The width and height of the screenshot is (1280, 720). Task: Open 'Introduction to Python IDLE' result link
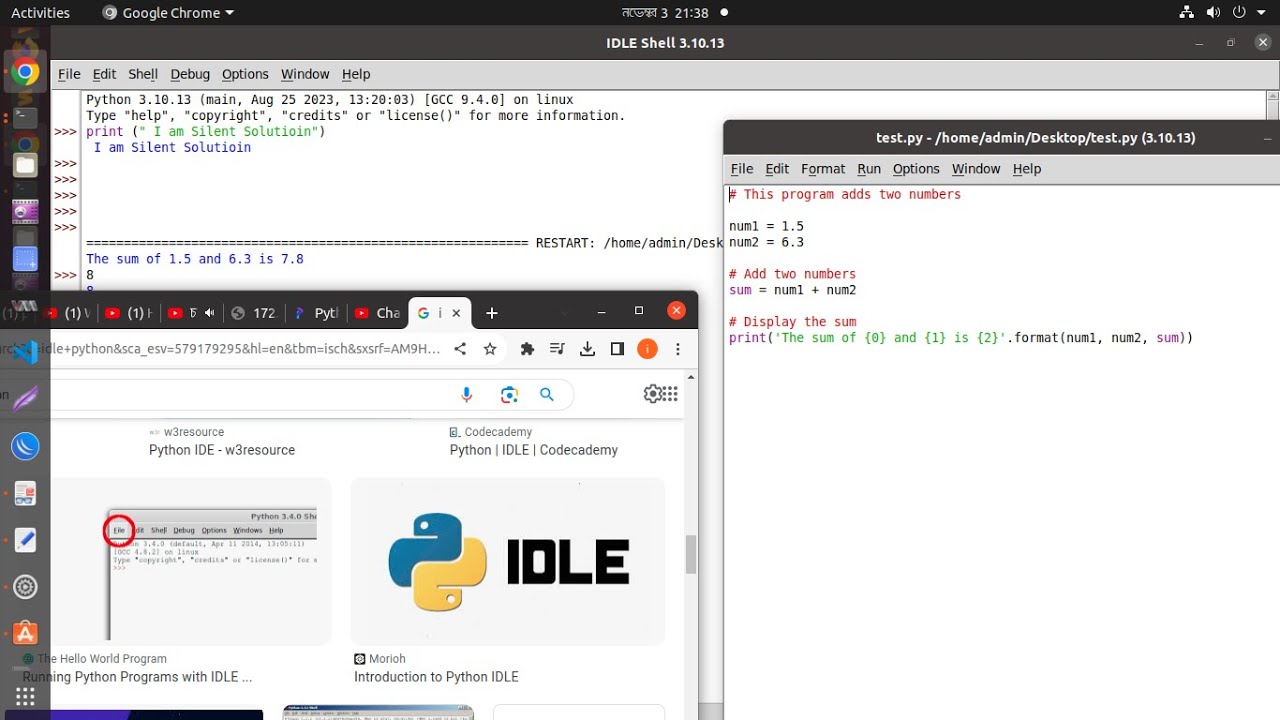[x=436, y=677]
